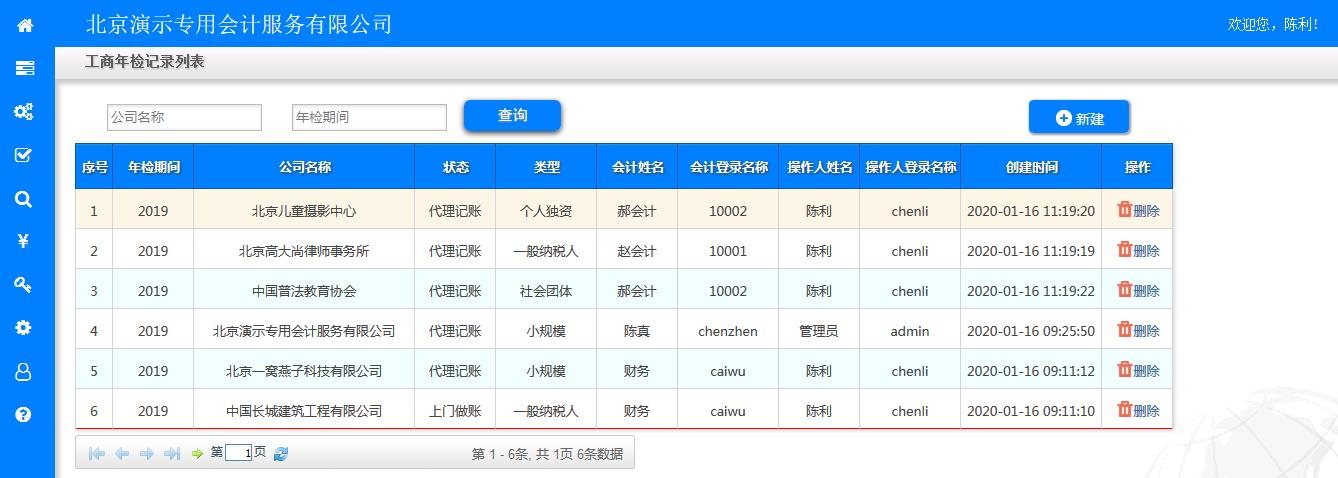Image resolution: width=1338 pixels, height=478 pixels.
Task: Sort by 序号 column header
Action: pyautogui.click(x=94, y=167)
